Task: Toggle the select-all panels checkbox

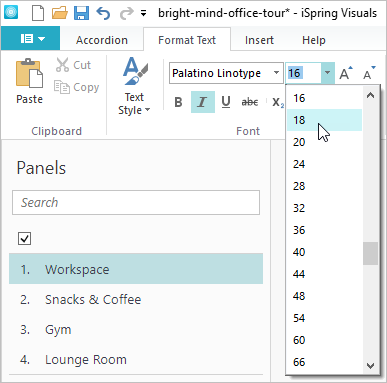Action: pyautogui.click(x=24, y=239)
